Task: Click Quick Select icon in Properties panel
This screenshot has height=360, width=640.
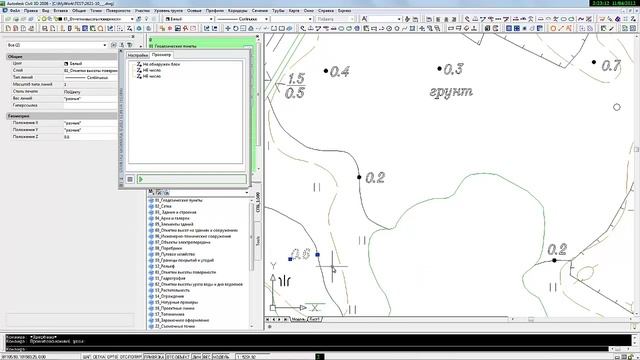Action: click(x=130, y=45)
